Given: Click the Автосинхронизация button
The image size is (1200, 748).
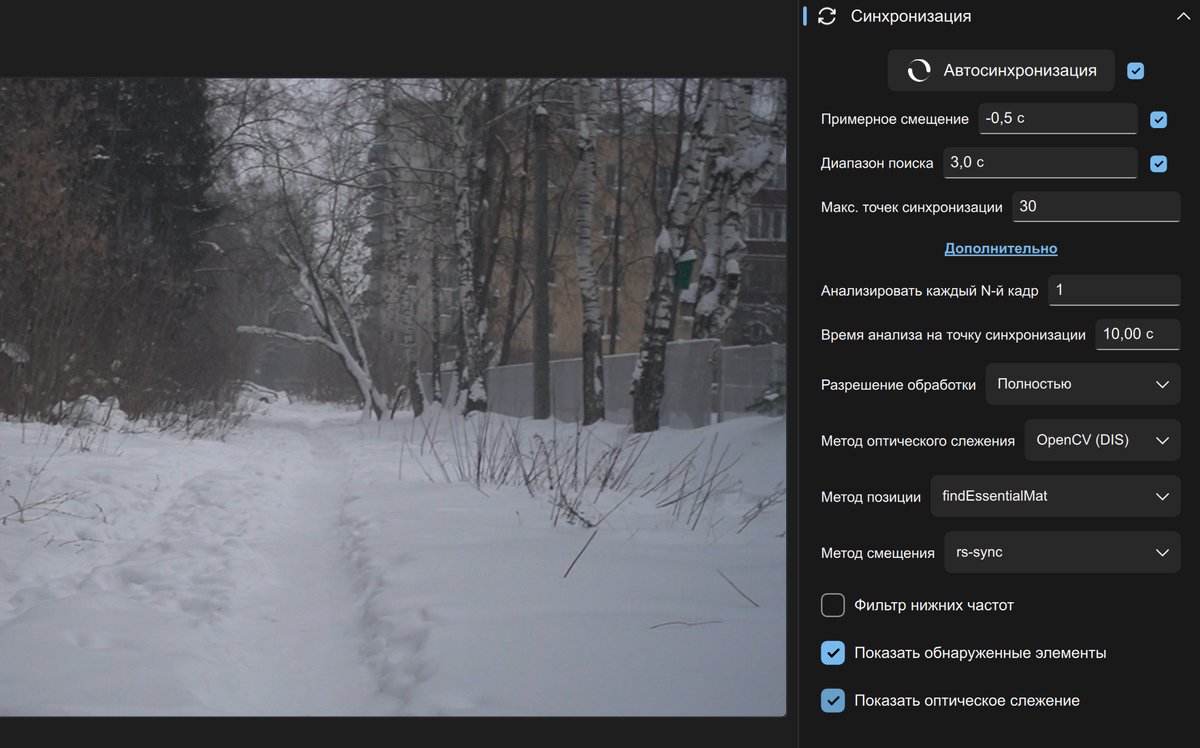Looking at the screenshot, I should (x=1000, y=71).
